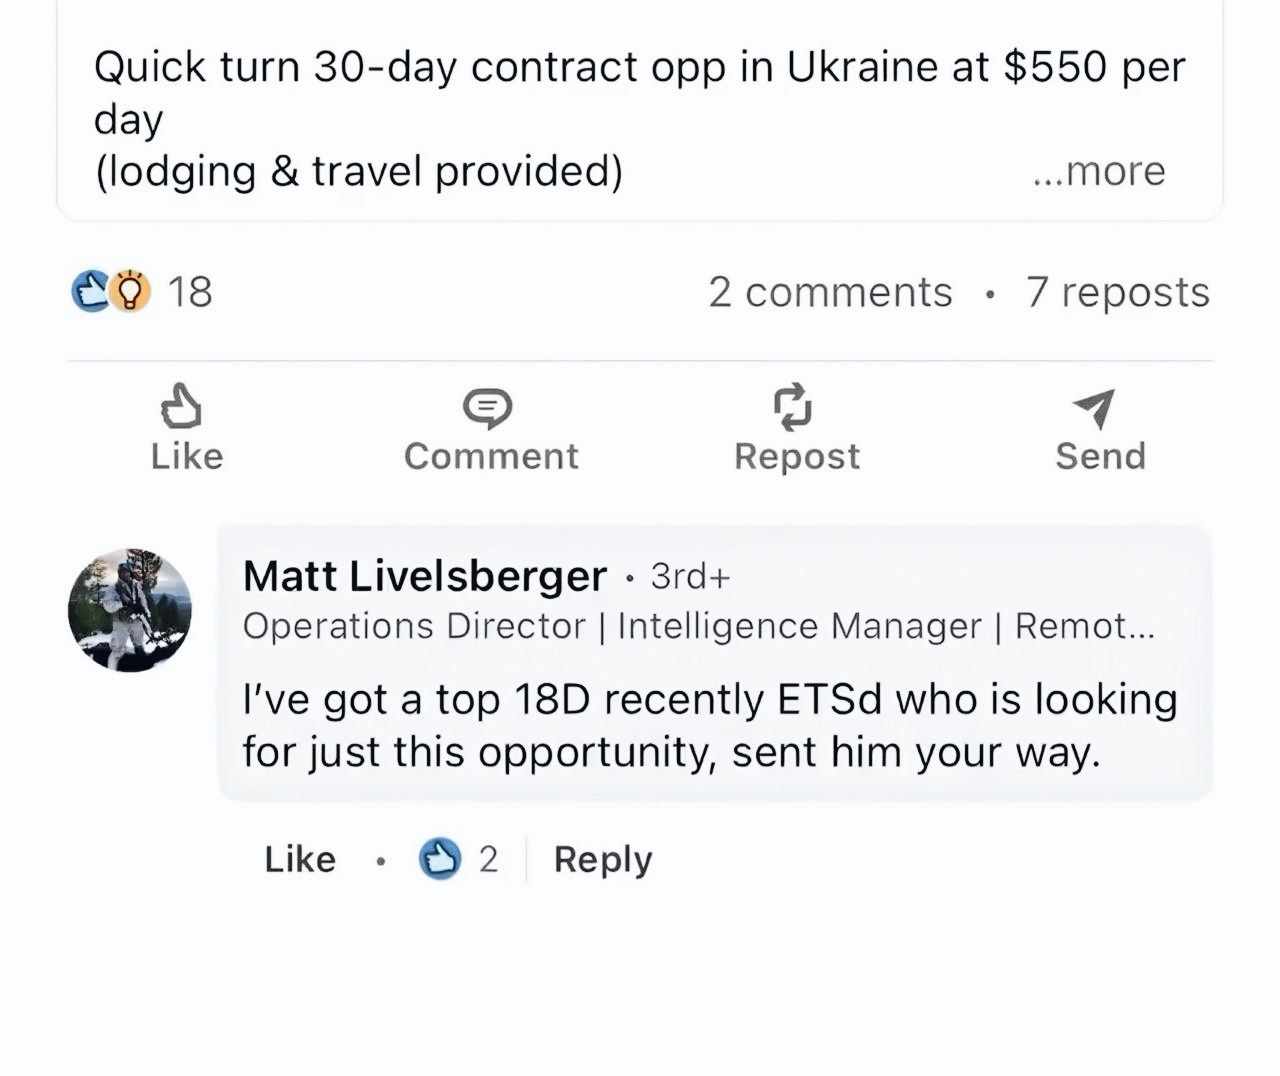Click the blue like reaction icon beside 18
This screenshot has width=1280, height=1076.
(x=91, y=291)
